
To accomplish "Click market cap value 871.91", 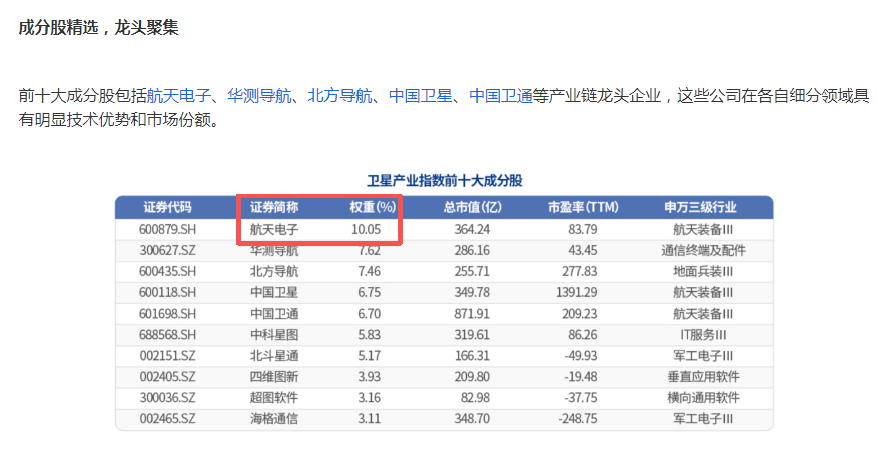I will [472, 314].
